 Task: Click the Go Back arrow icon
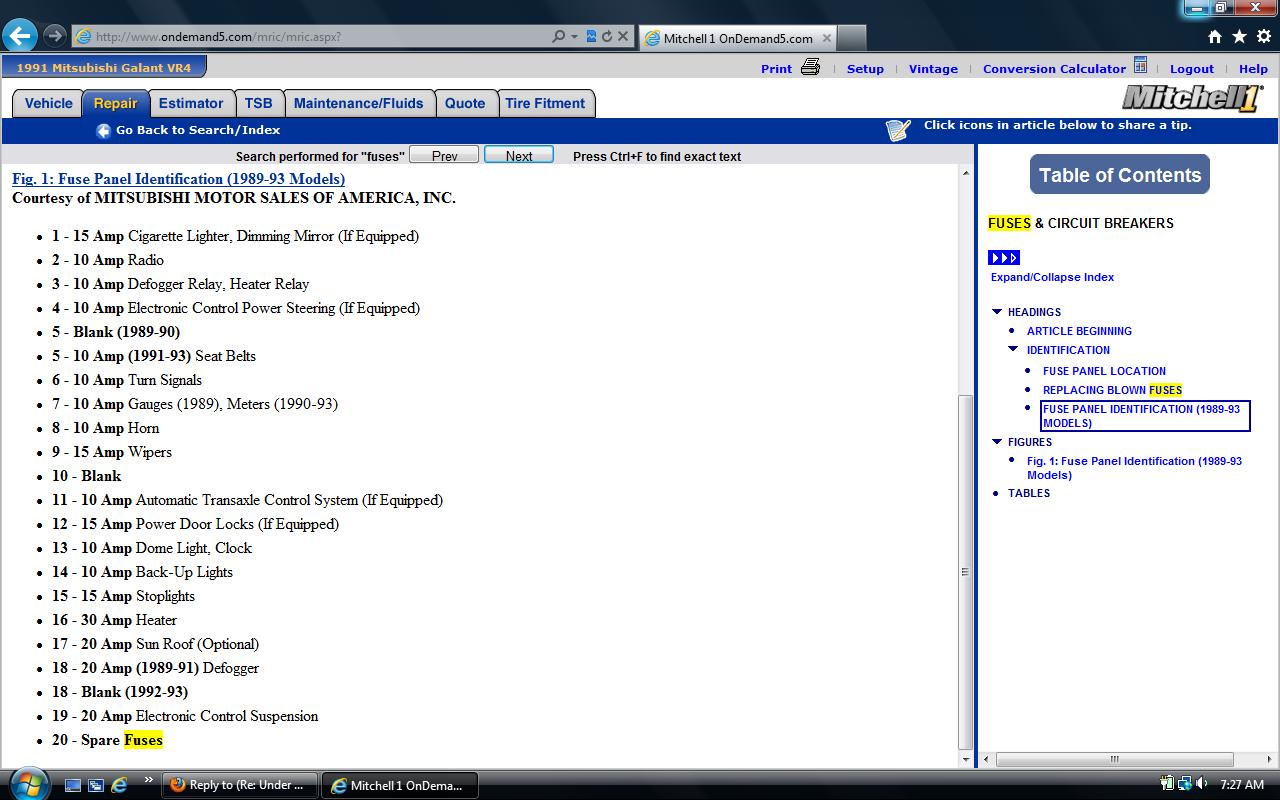103,131
